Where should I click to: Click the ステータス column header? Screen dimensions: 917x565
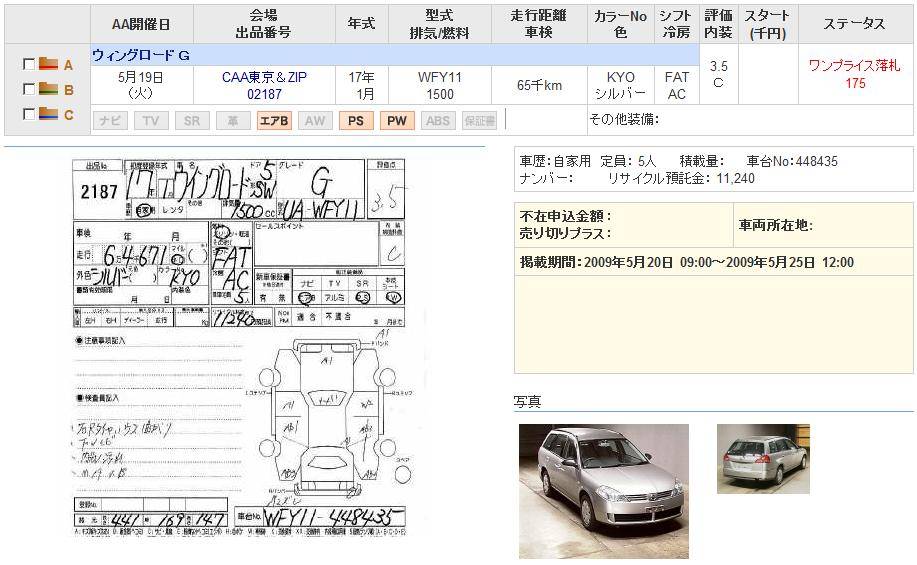pos(854,24)
